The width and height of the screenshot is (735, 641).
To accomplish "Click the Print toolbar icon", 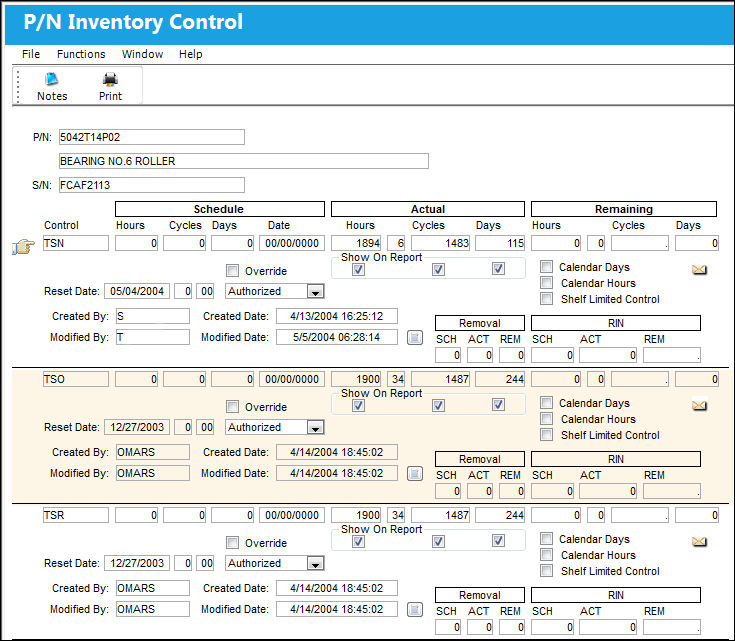I will pos(110,87).
